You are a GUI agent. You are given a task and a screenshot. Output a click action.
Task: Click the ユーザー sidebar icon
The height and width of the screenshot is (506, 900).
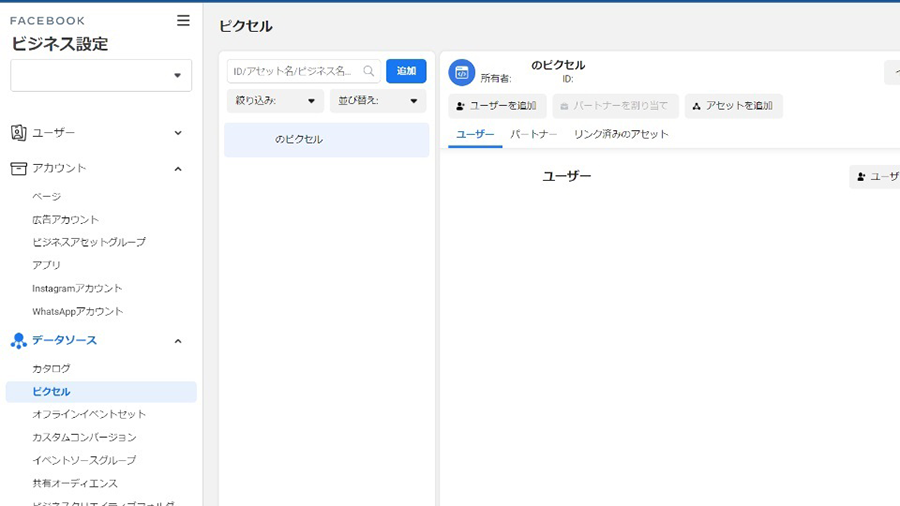[18, 133]
